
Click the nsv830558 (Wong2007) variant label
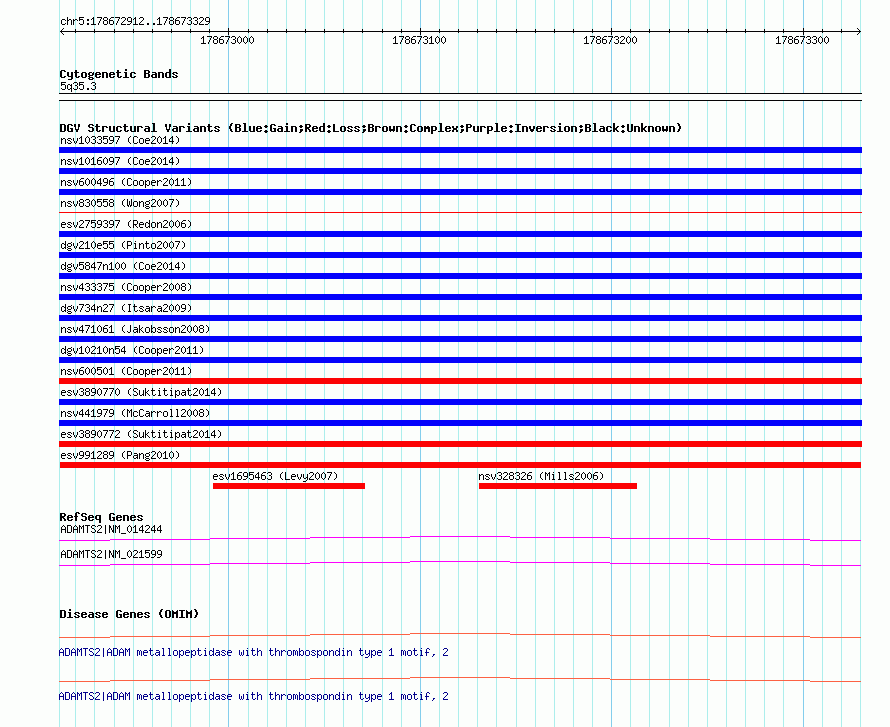[120, 203]
